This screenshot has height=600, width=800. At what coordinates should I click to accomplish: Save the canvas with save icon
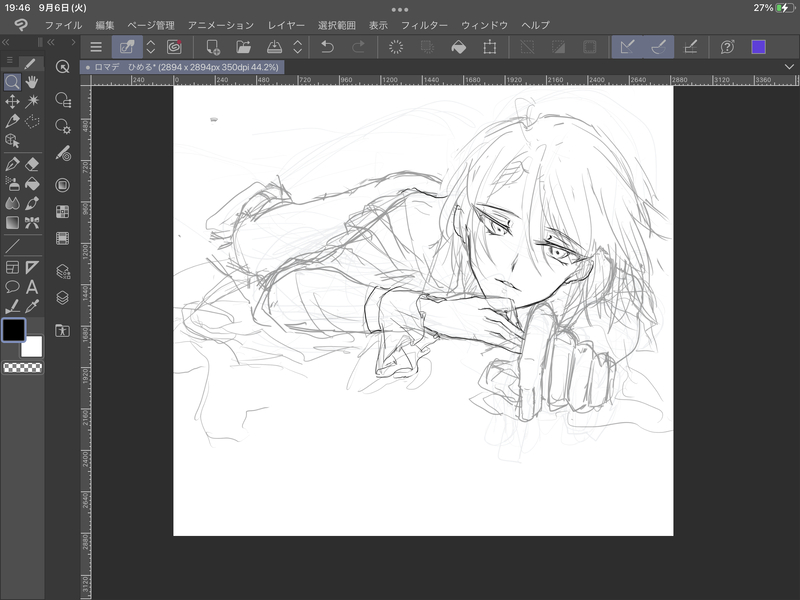pyautogui.click(x=274, y=47)
